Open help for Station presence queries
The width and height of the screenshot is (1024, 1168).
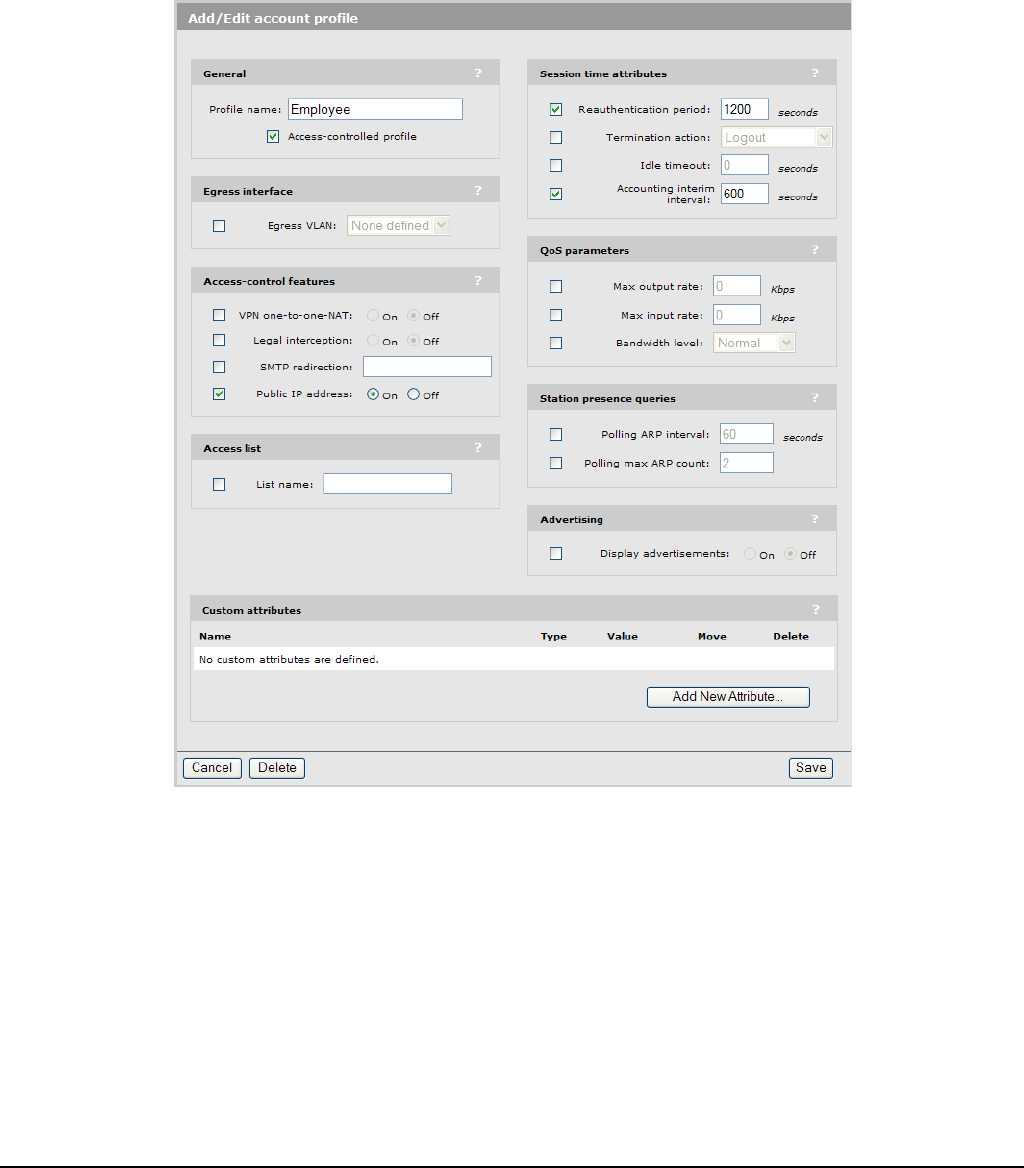click(x=815, y=398)
